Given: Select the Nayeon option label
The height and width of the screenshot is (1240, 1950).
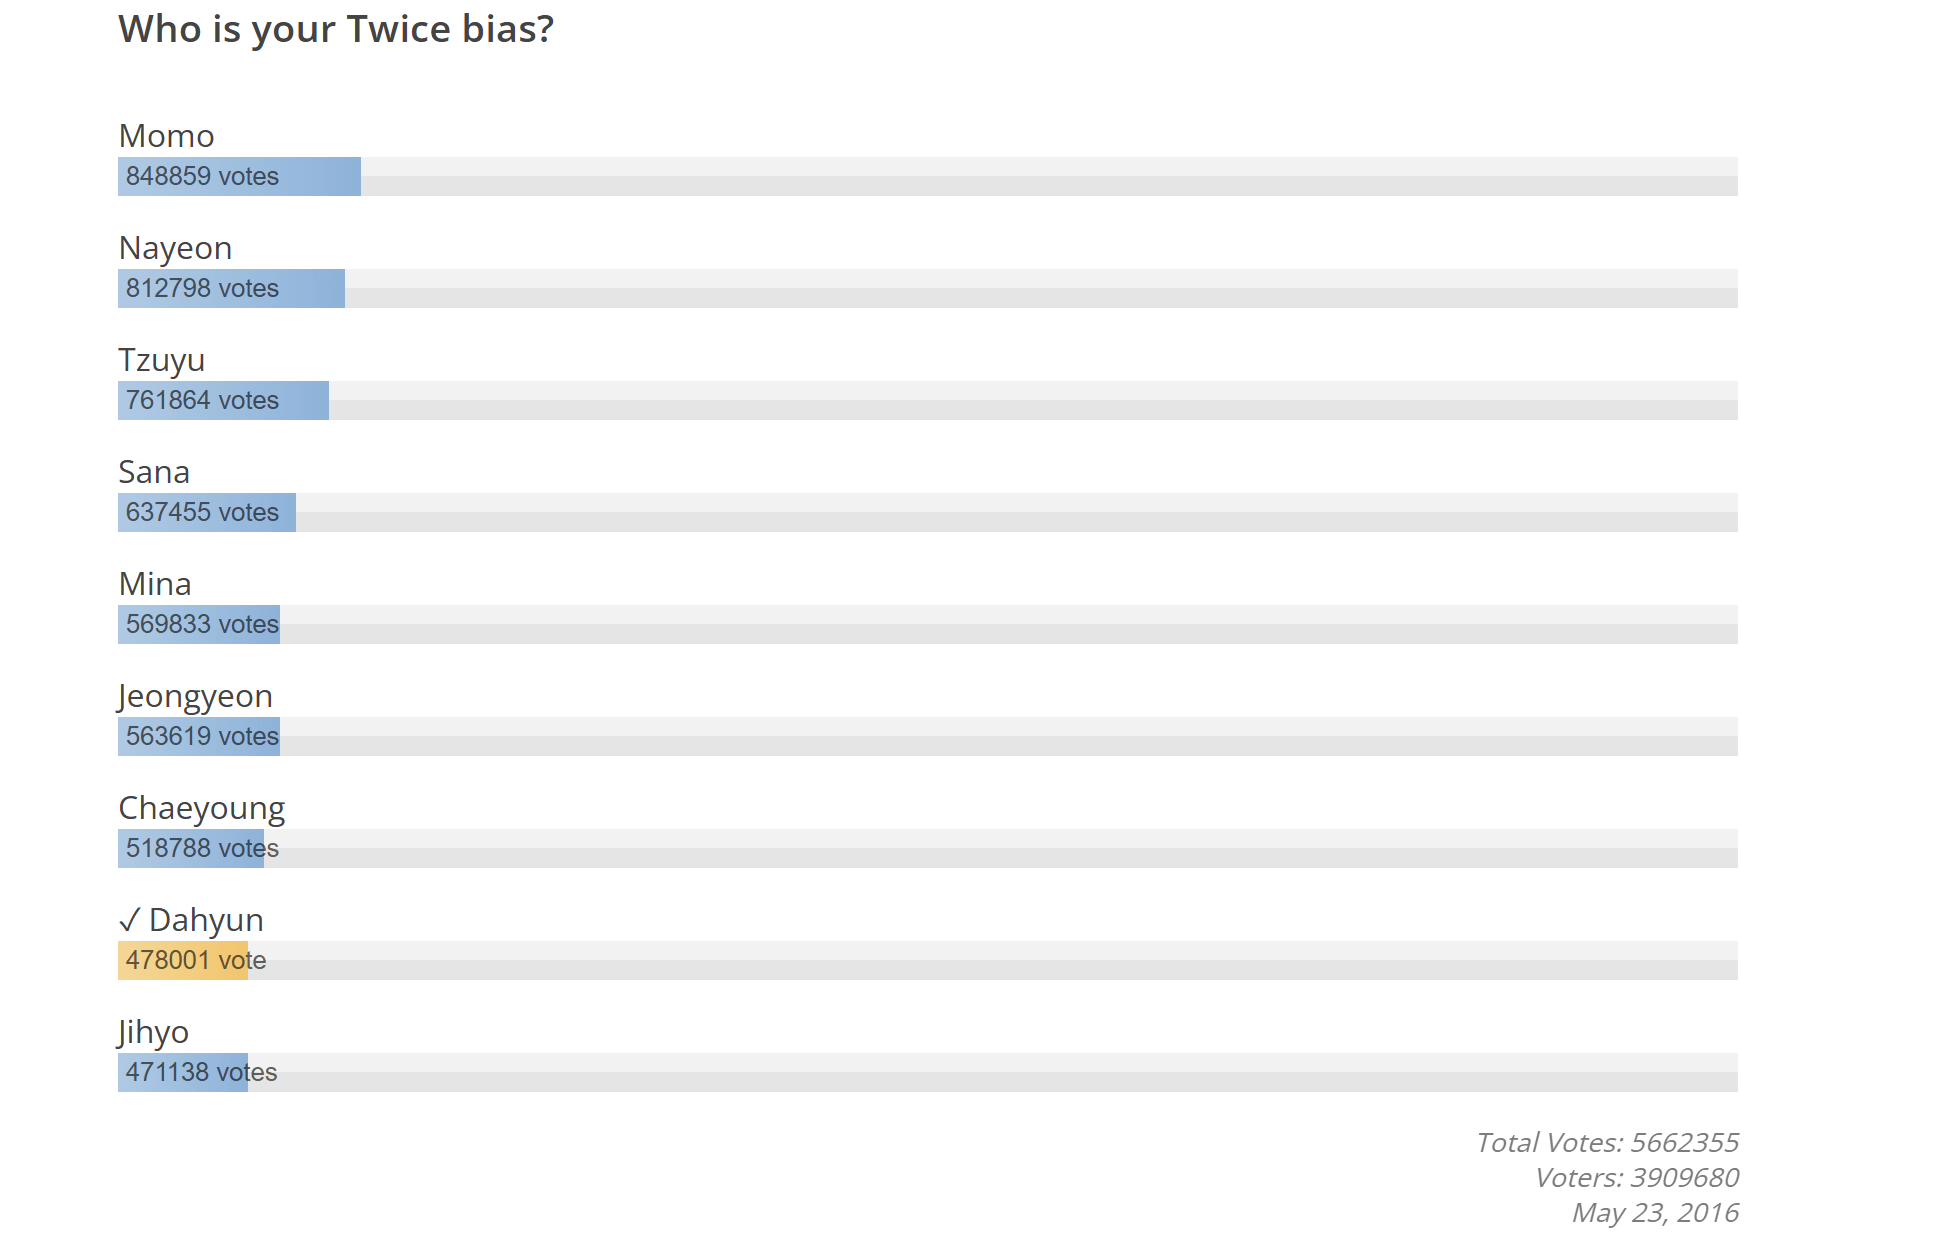Looking at the screenshot, I should pos(175,248).
